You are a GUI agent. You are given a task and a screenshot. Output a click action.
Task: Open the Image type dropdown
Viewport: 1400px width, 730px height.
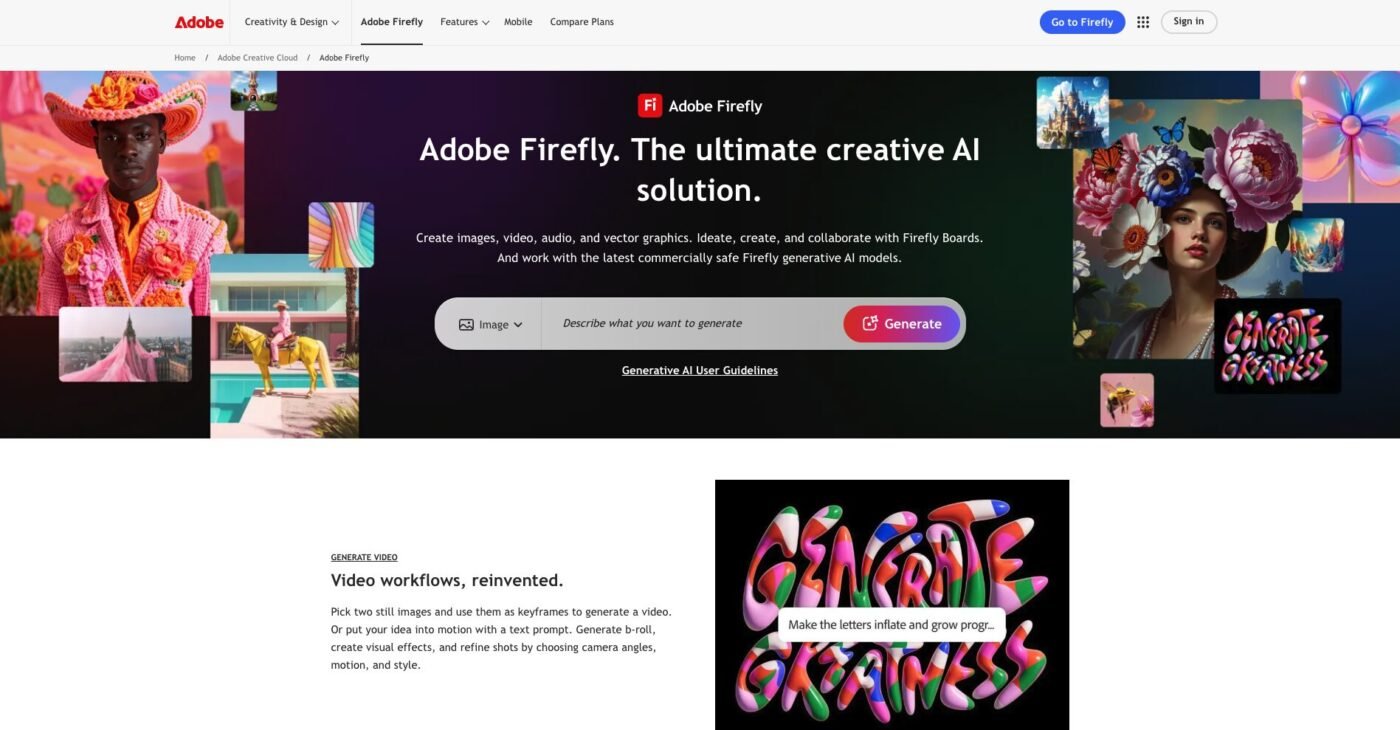(491, 324)
